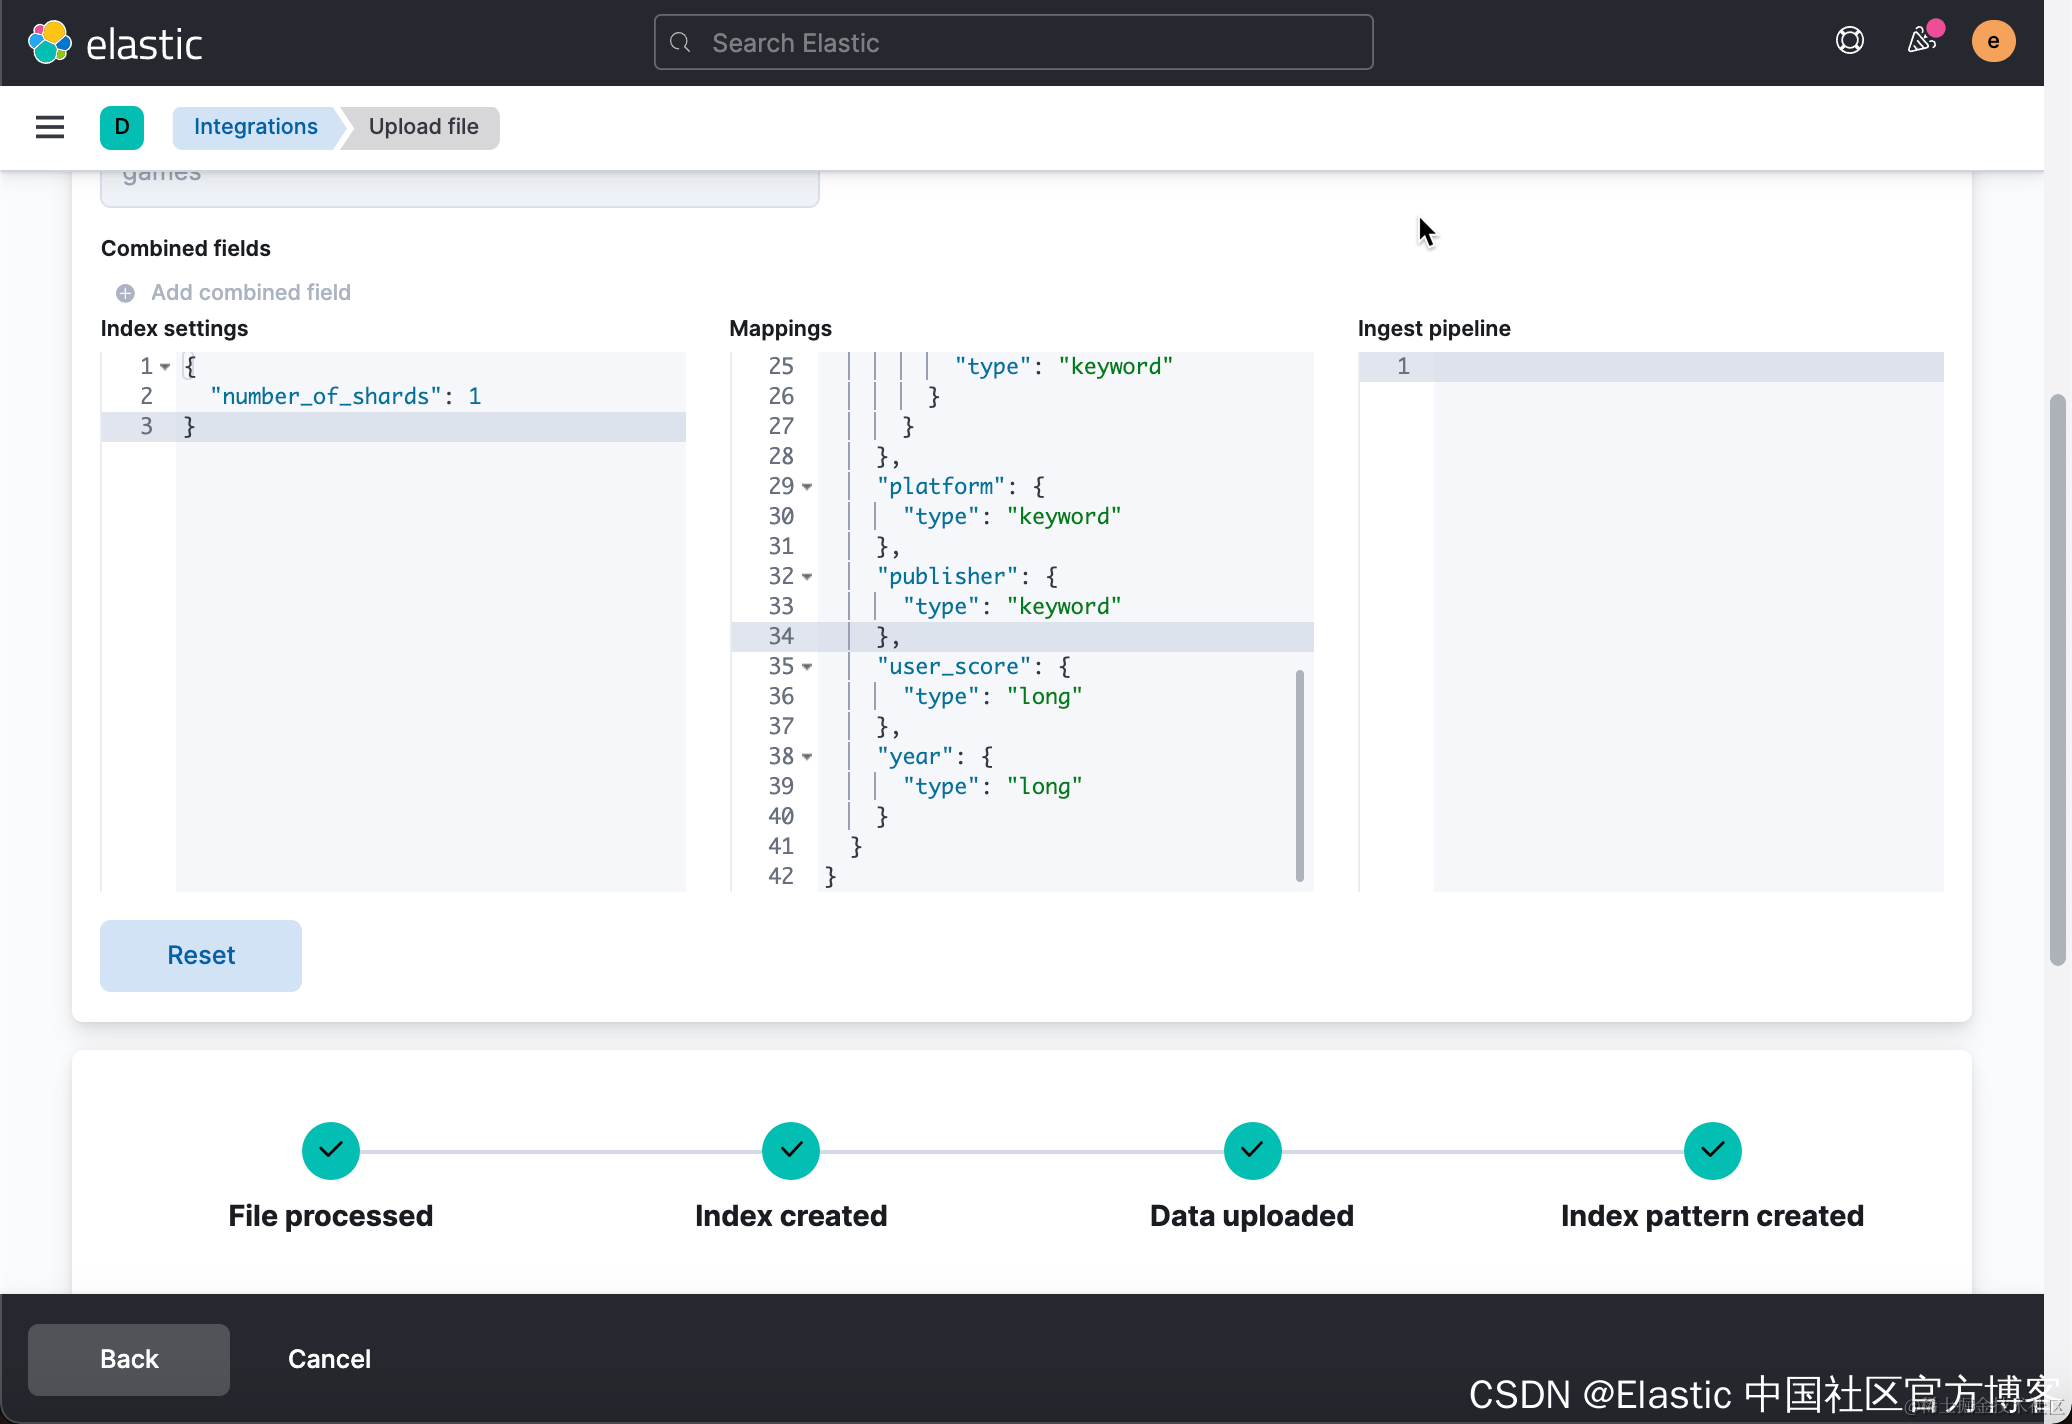This screenshot has height=1424, width=2072.
Task: Click the File processed checkmark step
Action: pyautogui.click(x=330, y=1151)
